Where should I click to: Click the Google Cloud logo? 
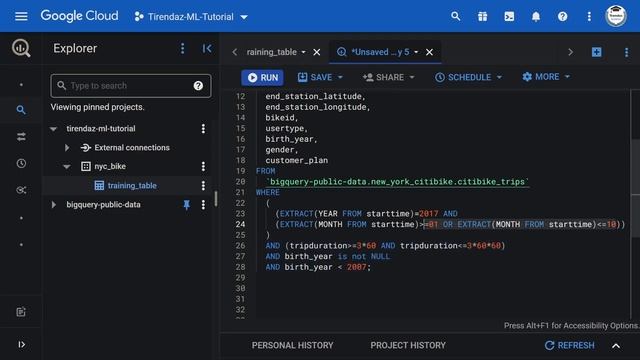click(x=79, y=16)
